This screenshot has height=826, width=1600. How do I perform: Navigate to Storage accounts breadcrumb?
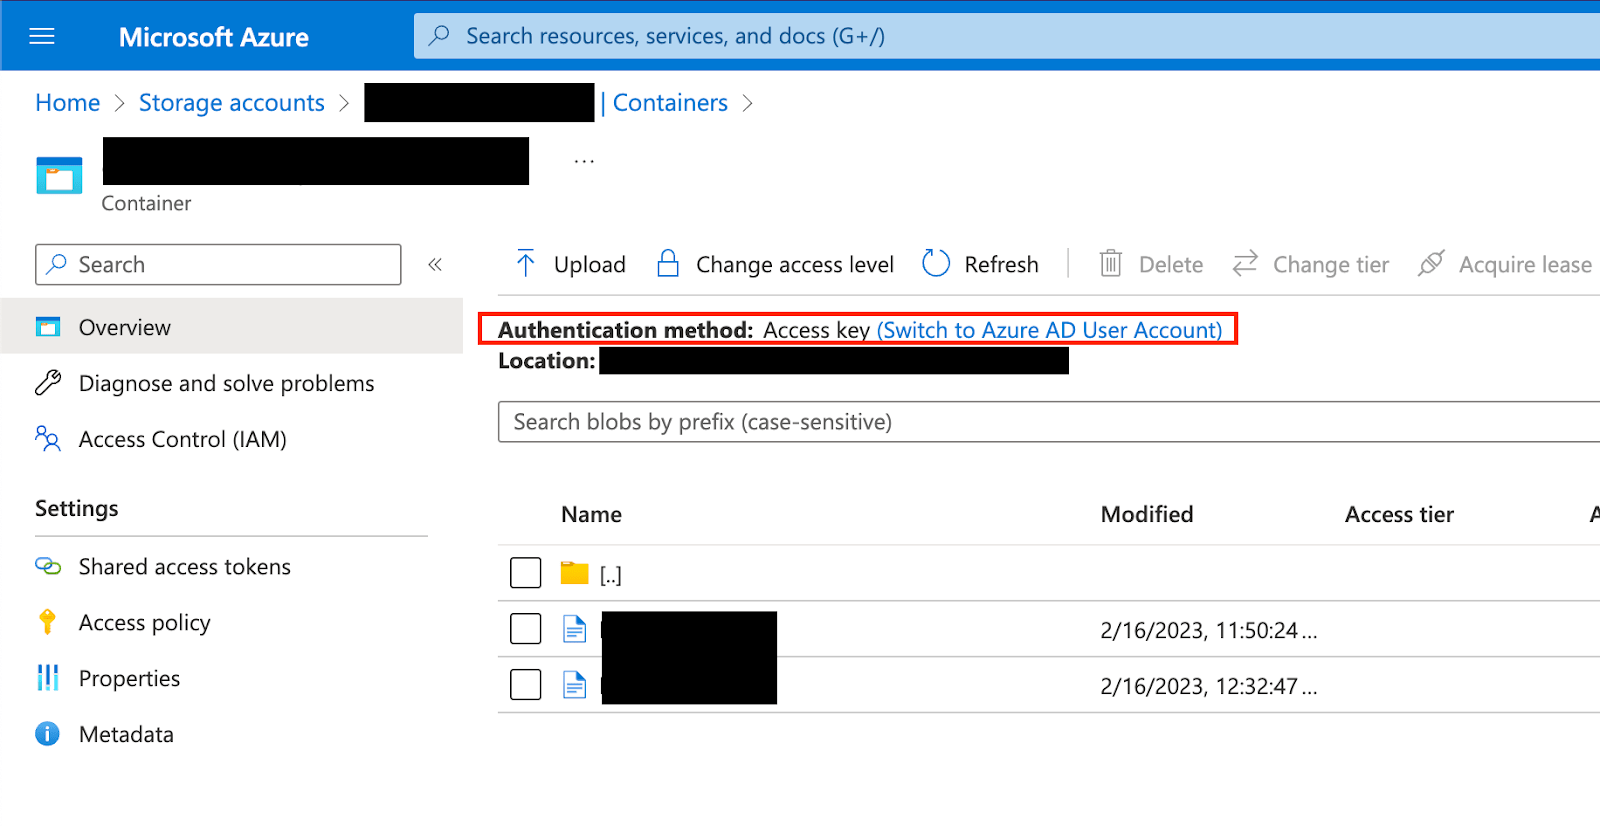pos(231,103)
